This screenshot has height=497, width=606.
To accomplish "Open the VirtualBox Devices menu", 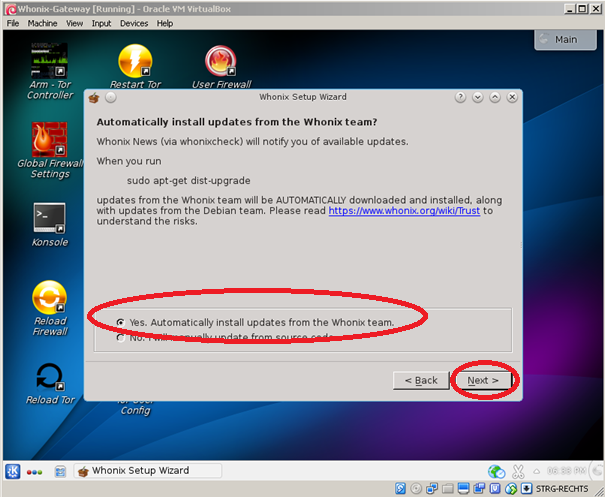I will click(x=134, y=24).
